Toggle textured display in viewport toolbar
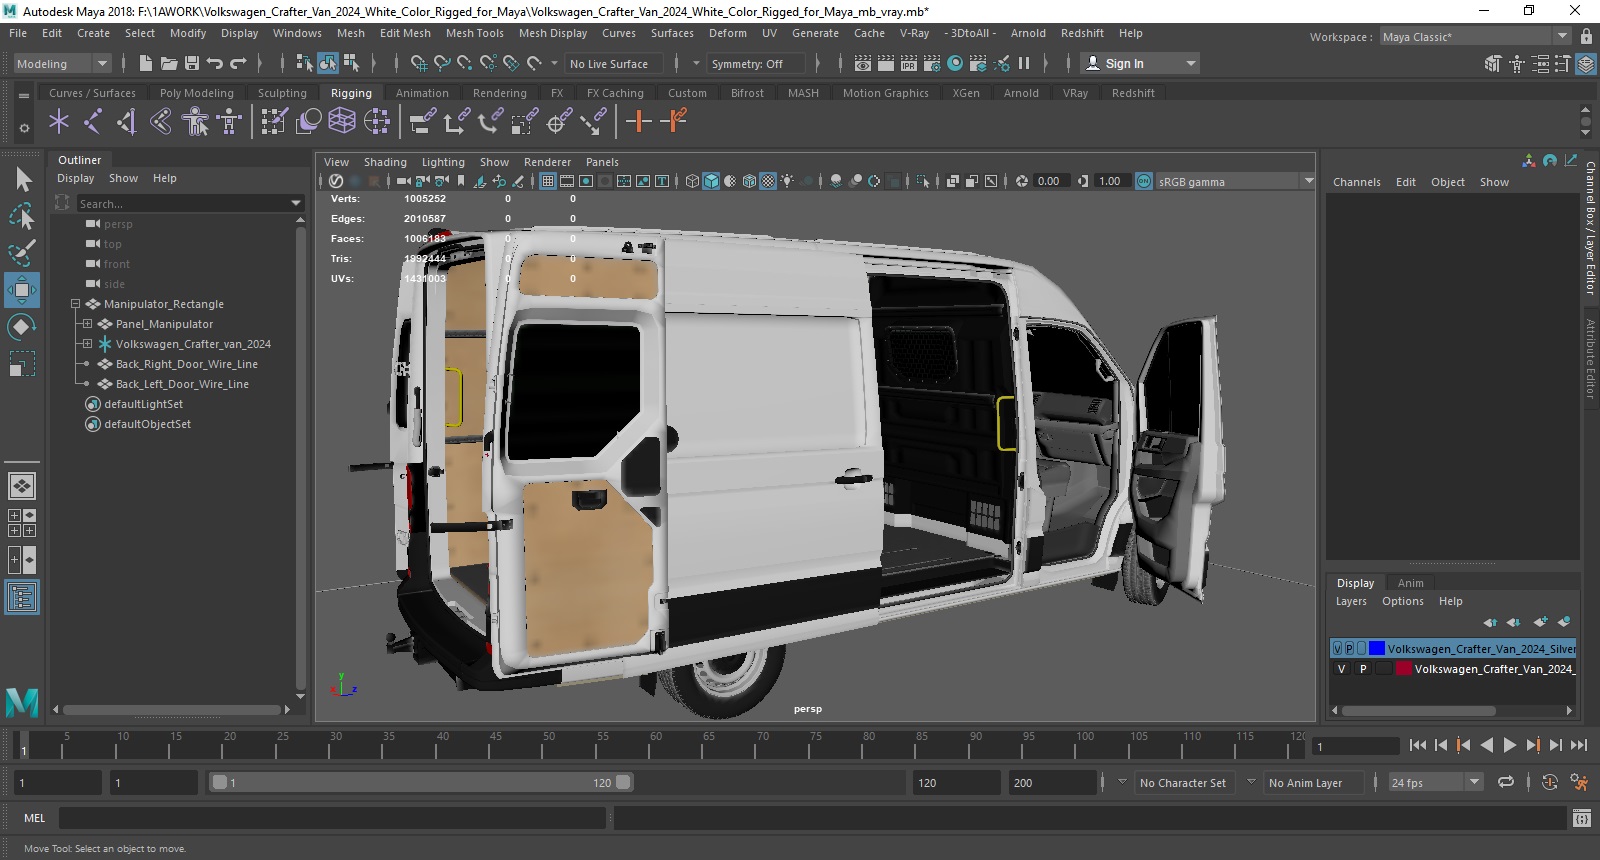The height and width of the screenshot is (860, 1600). pyautogui.click(x=768, y=181)
